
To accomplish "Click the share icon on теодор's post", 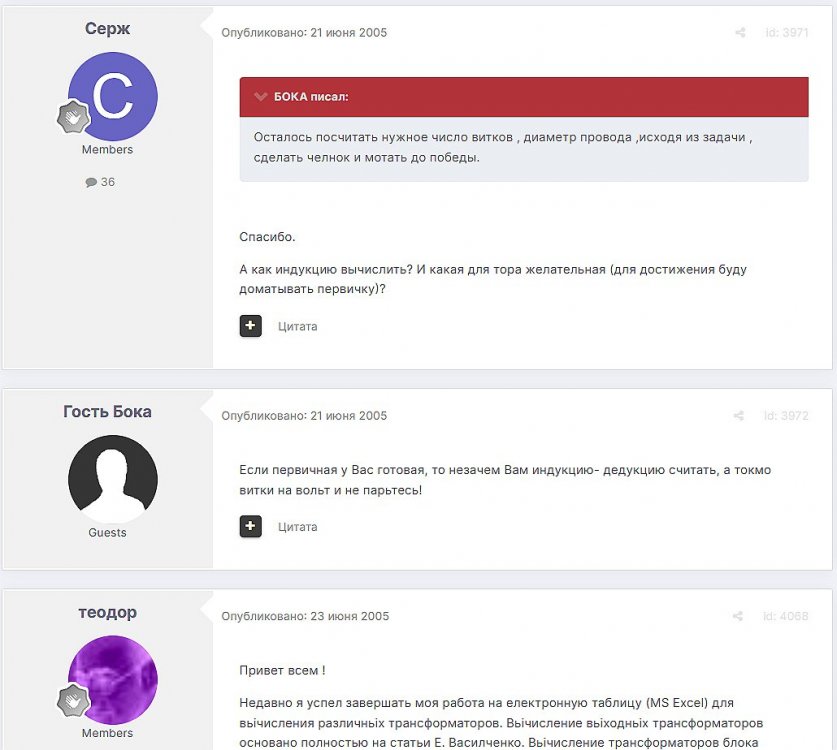I will tap(739, 616).
